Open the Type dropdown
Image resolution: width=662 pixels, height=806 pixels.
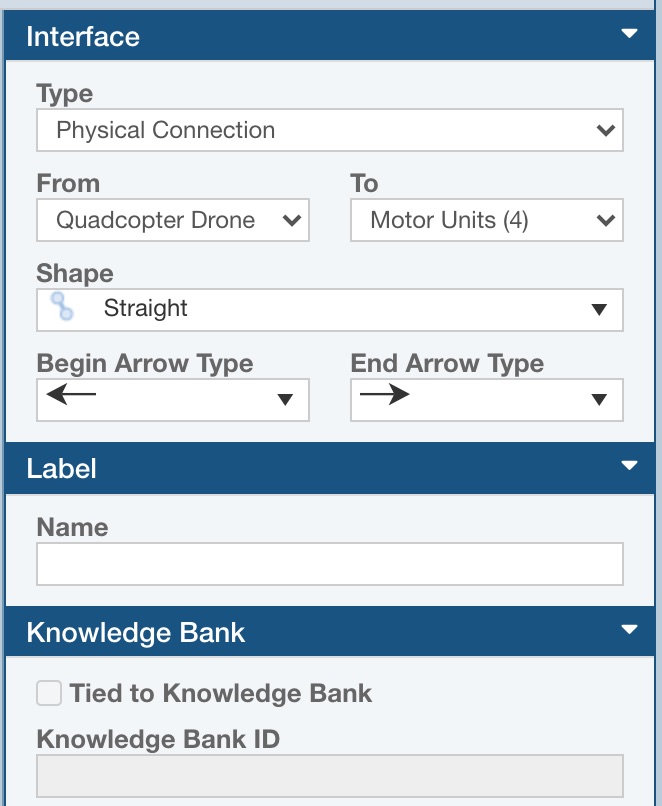pos(329,130)
